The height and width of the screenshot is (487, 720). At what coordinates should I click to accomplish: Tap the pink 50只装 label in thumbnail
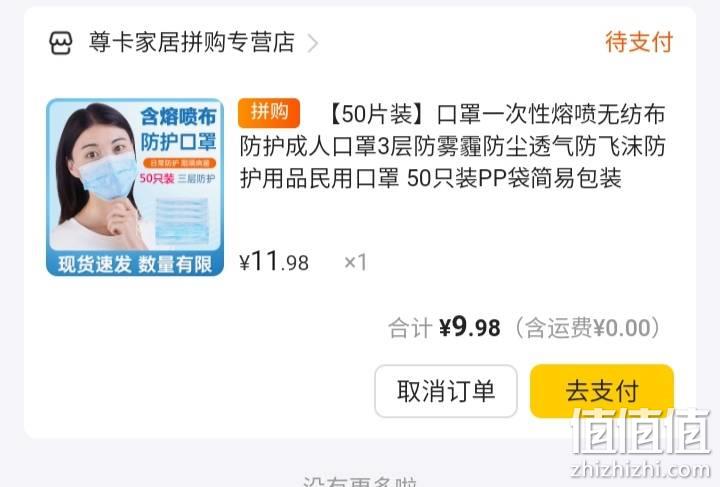(157, 178)
